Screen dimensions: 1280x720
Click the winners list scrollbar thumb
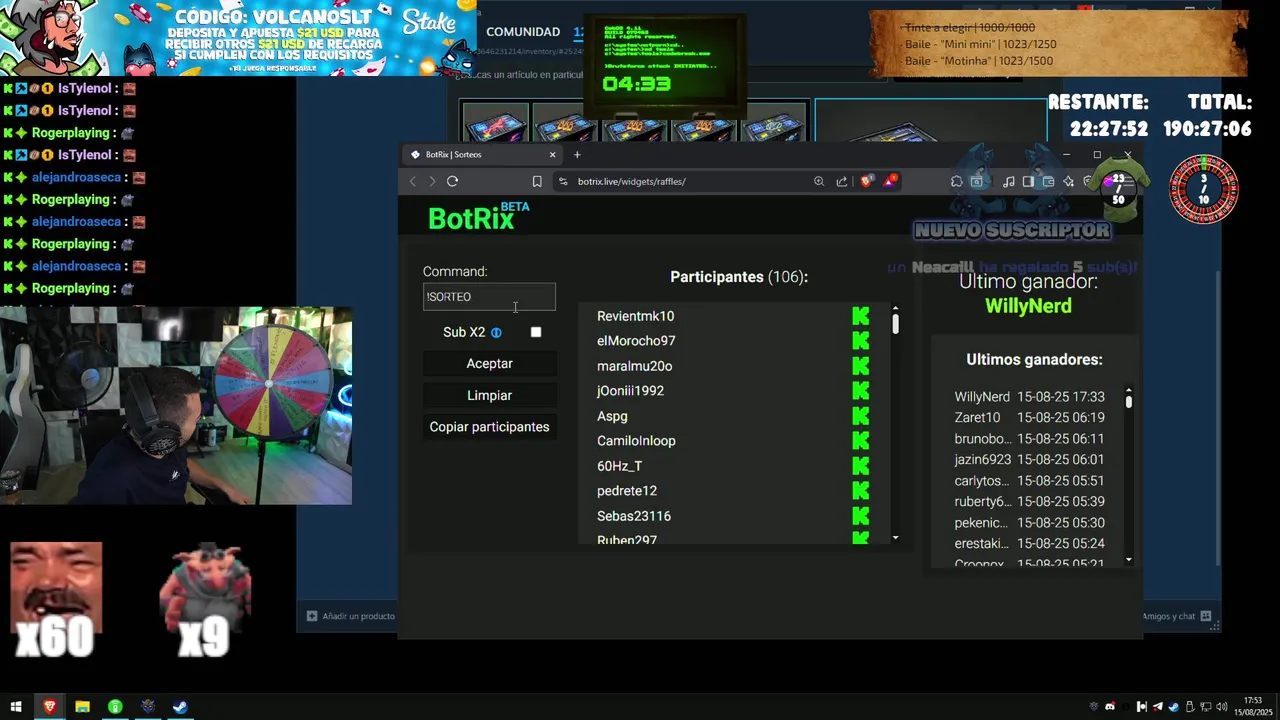click(x=1129, y=402)
